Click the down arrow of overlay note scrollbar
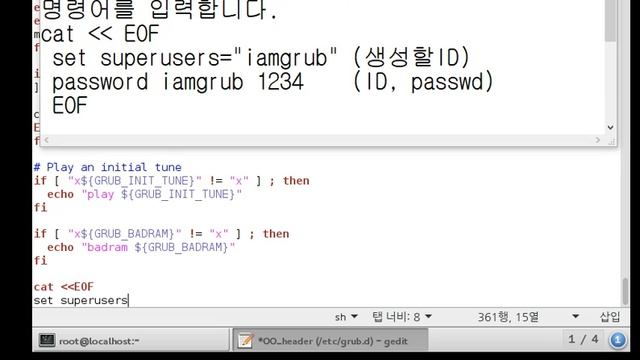Screen dimensions: 640x360 coord(610,127)
